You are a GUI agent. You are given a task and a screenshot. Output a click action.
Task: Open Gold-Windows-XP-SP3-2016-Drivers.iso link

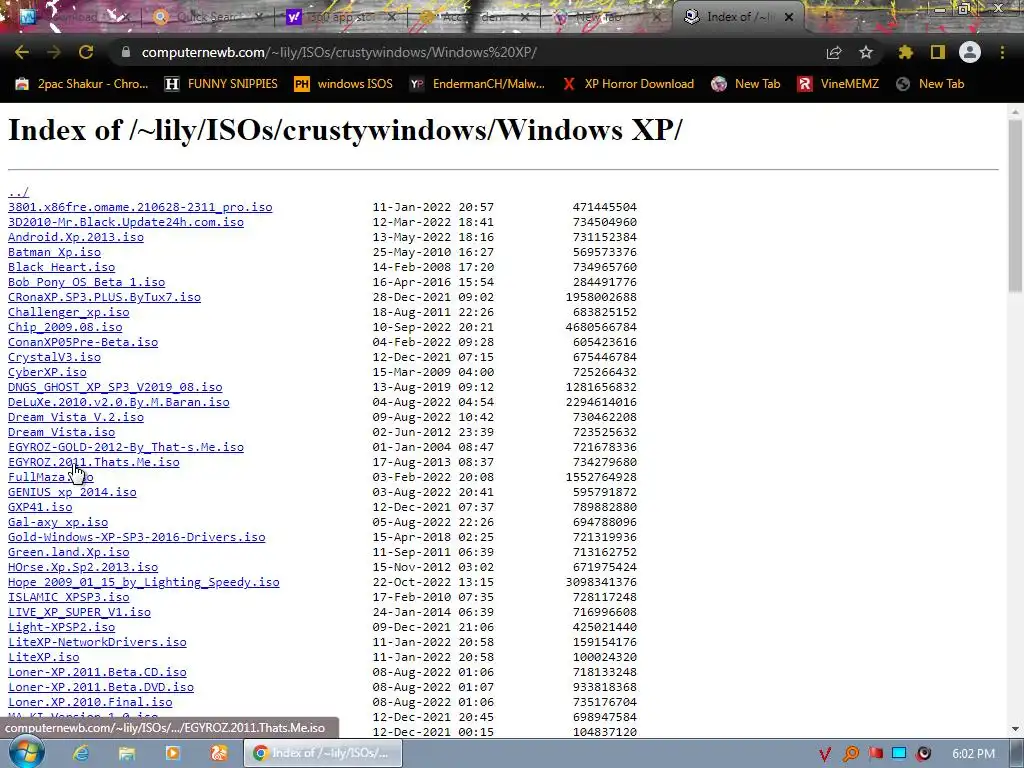136,537
